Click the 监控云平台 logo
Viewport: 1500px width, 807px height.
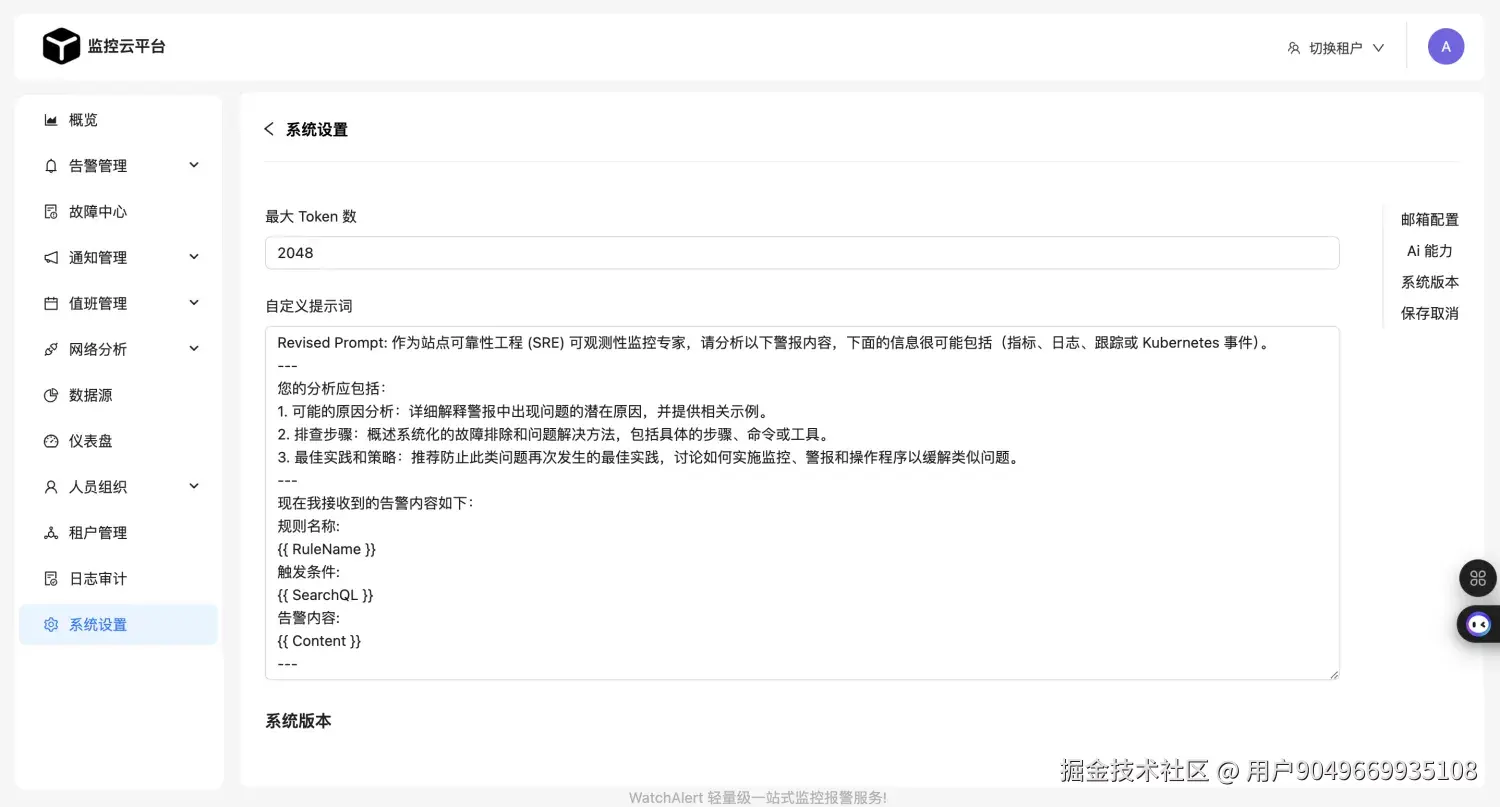(x=104, y=46)
